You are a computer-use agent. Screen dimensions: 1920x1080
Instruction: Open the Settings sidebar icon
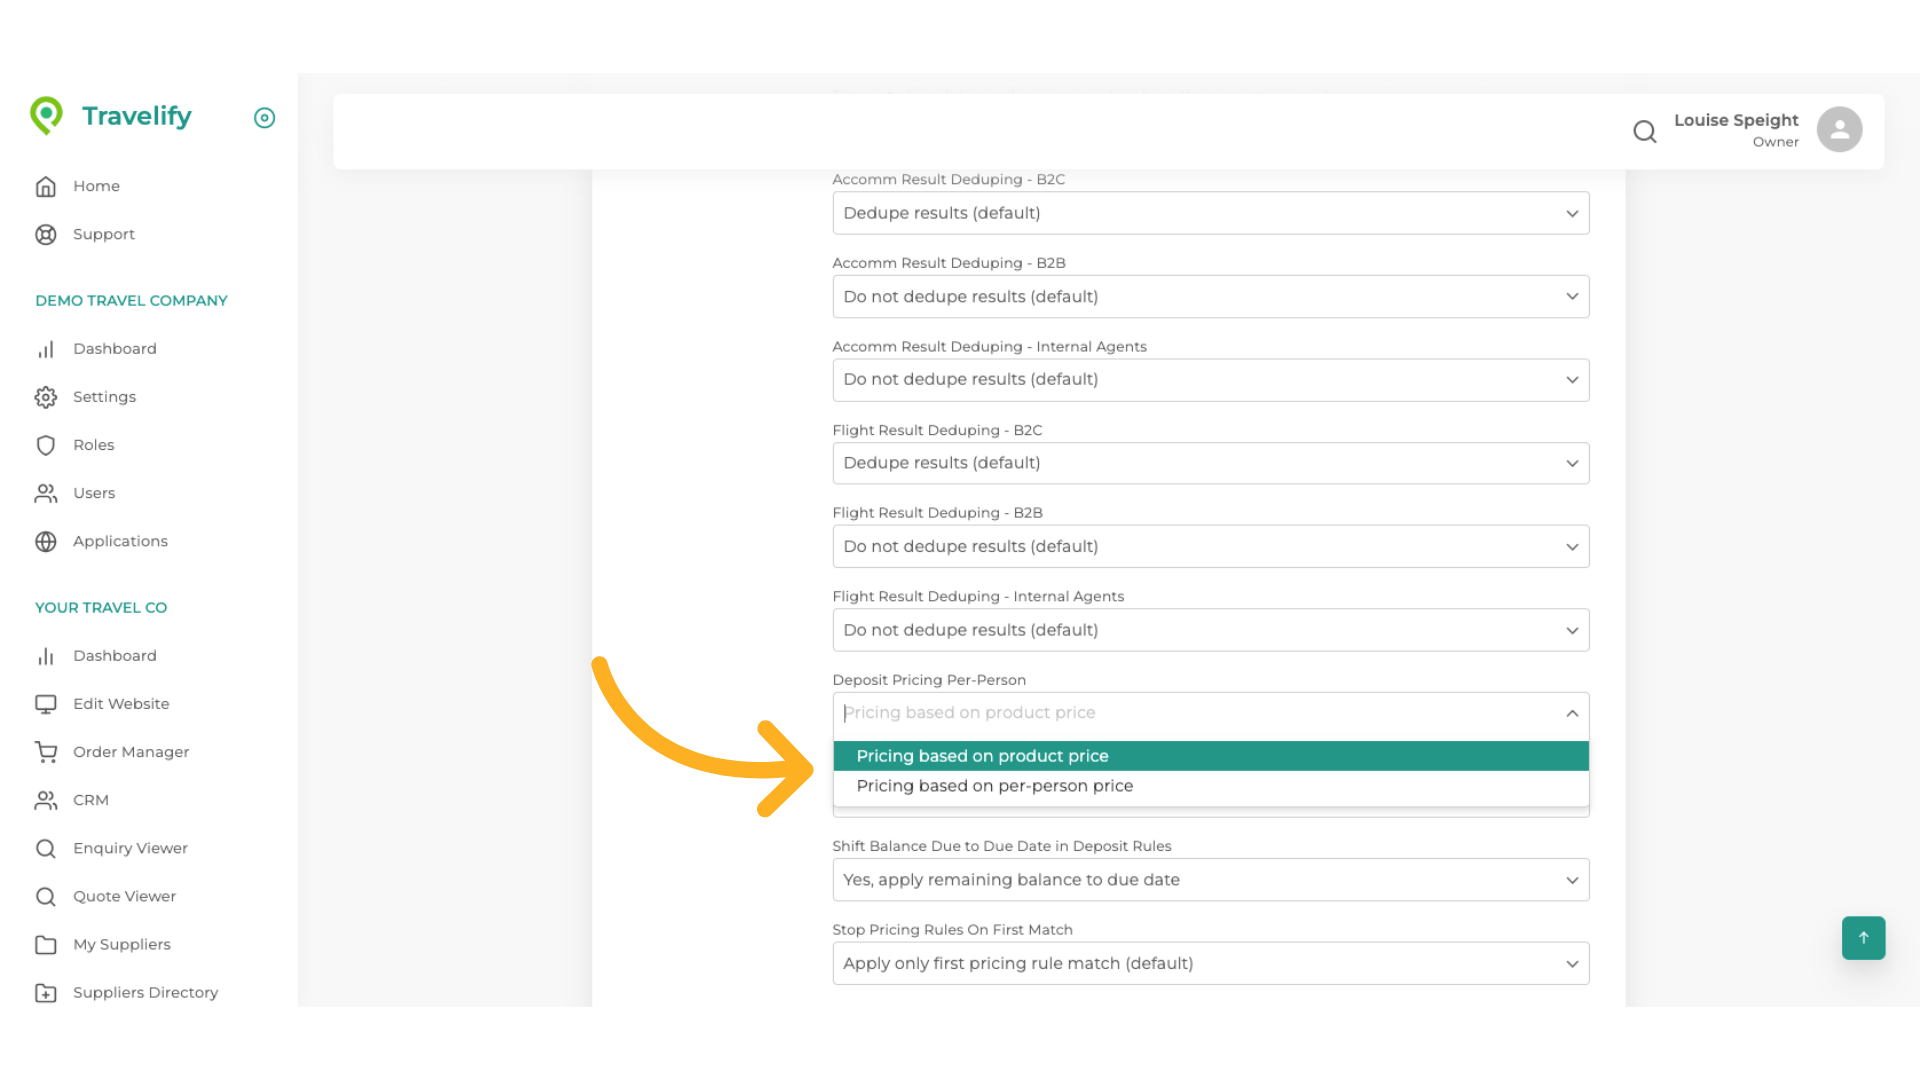pyautogui.click(x=46, y=397)
